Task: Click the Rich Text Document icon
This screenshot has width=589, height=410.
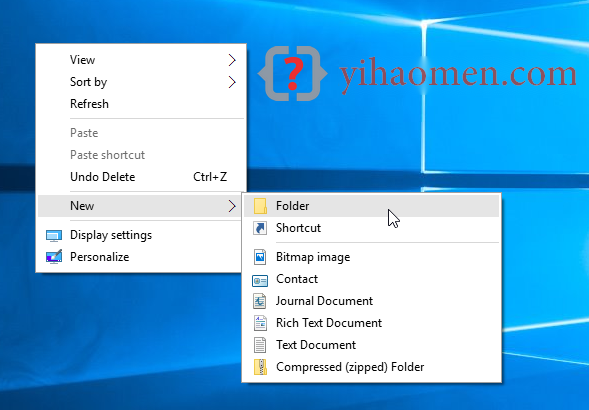Action: (x=260, y=323)
